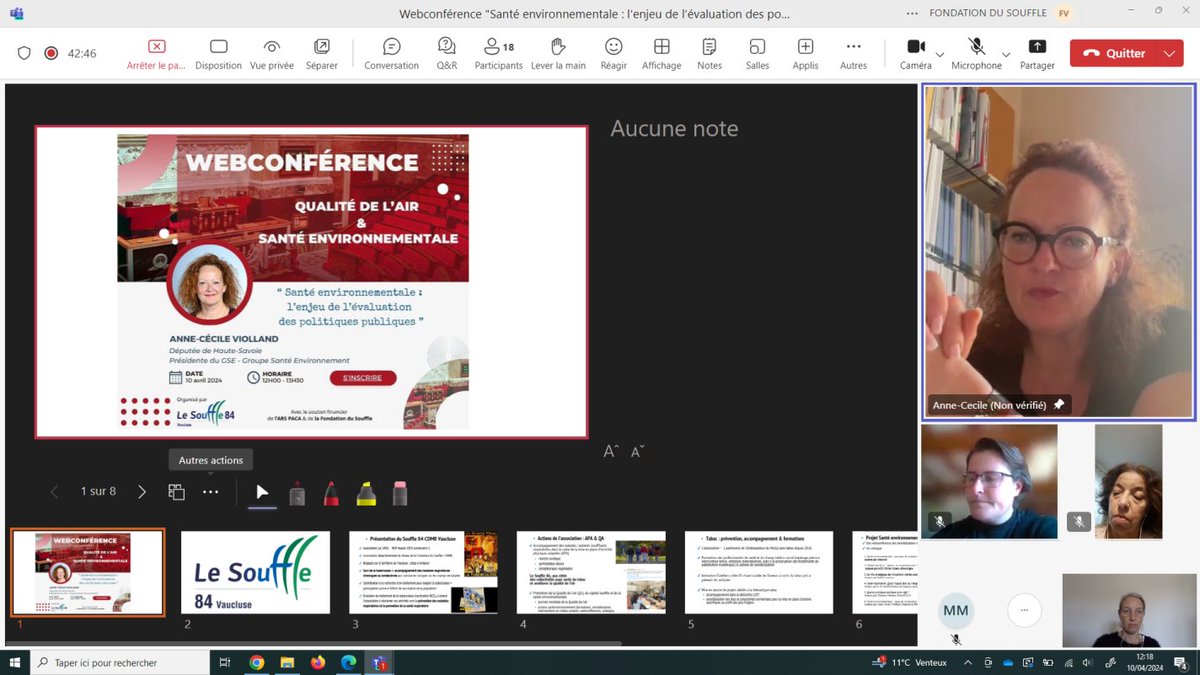This screenshot has height=675, width=1200.
Task: Open File Explorer from the taskbar
Action: pos(288,662)
